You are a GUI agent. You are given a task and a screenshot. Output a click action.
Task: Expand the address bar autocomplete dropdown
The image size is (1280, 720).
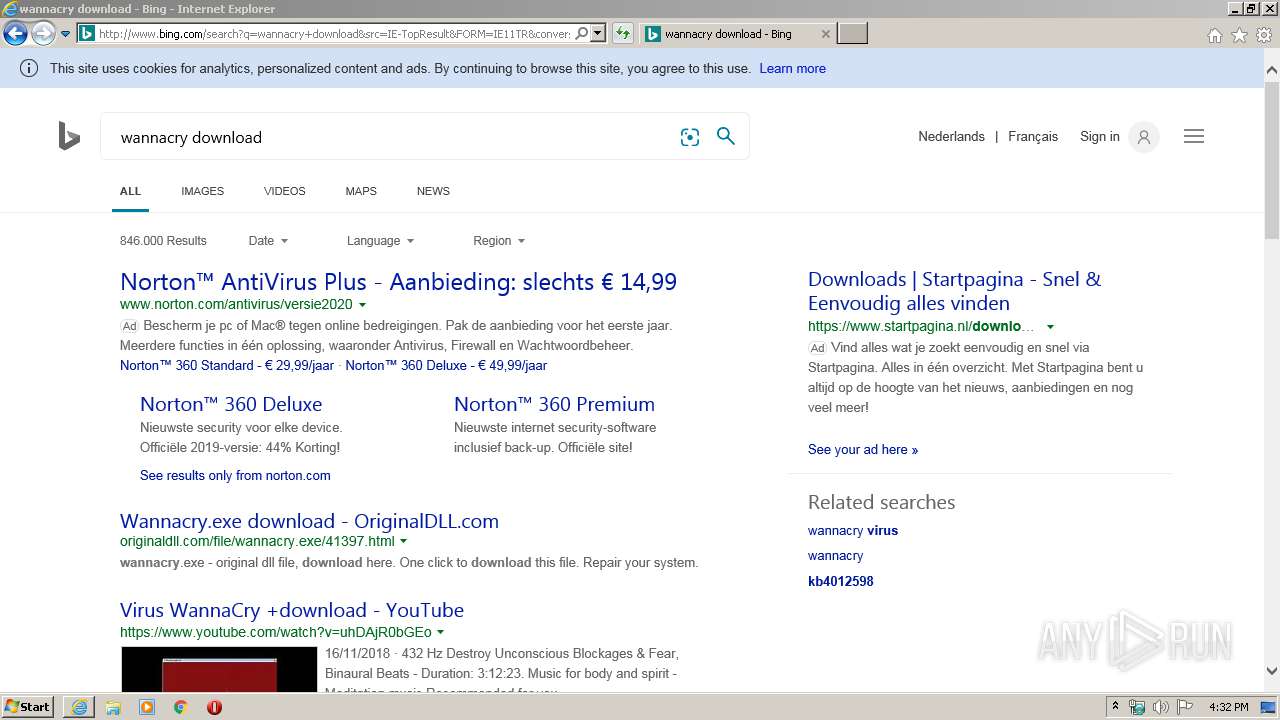[598, 34]
